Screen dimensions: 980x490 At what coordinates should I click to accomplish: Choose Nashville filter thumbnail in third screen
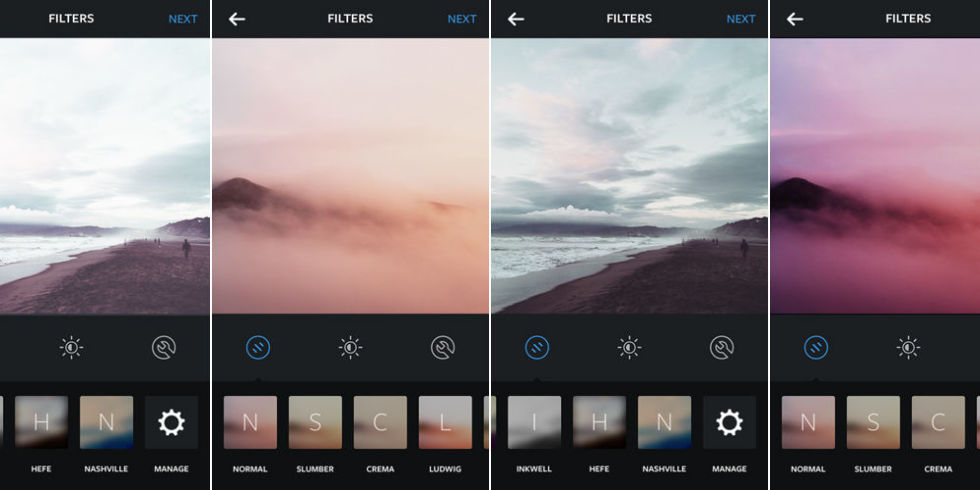tap(664, 422)
